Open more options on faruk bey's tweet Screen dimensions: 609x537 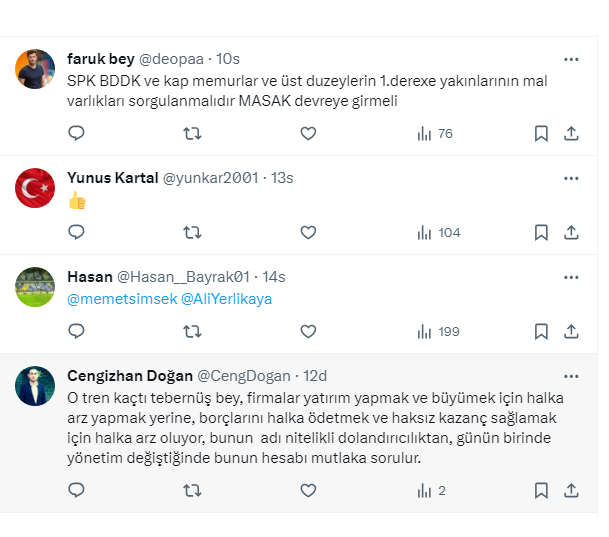[x=571, y=59]
